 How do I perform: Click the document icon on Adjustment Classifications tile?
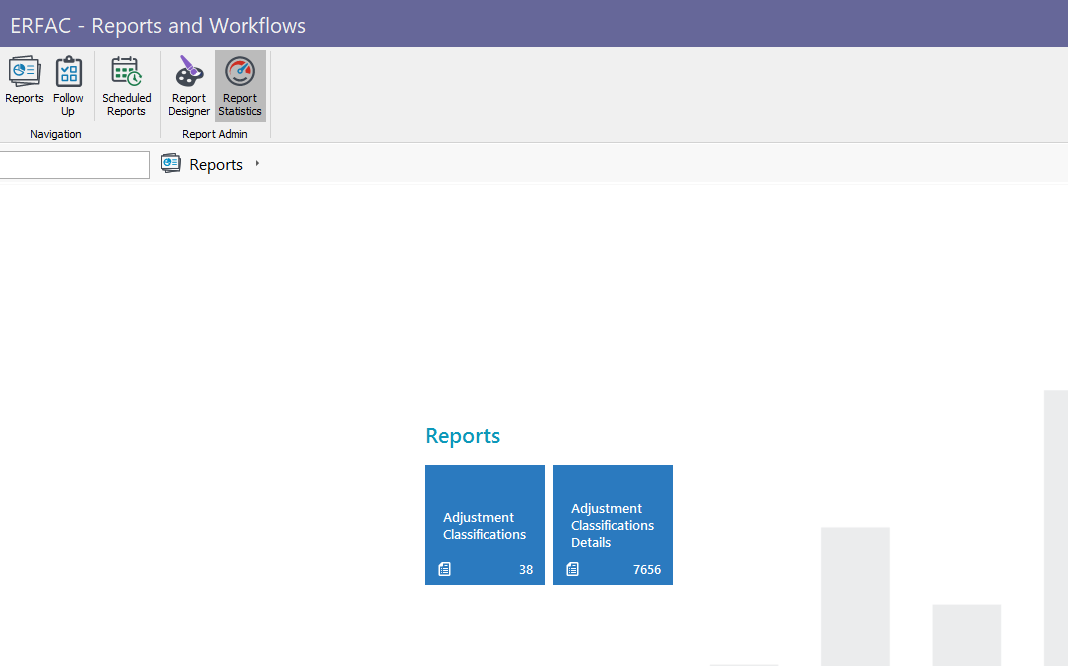coord(445,569)
